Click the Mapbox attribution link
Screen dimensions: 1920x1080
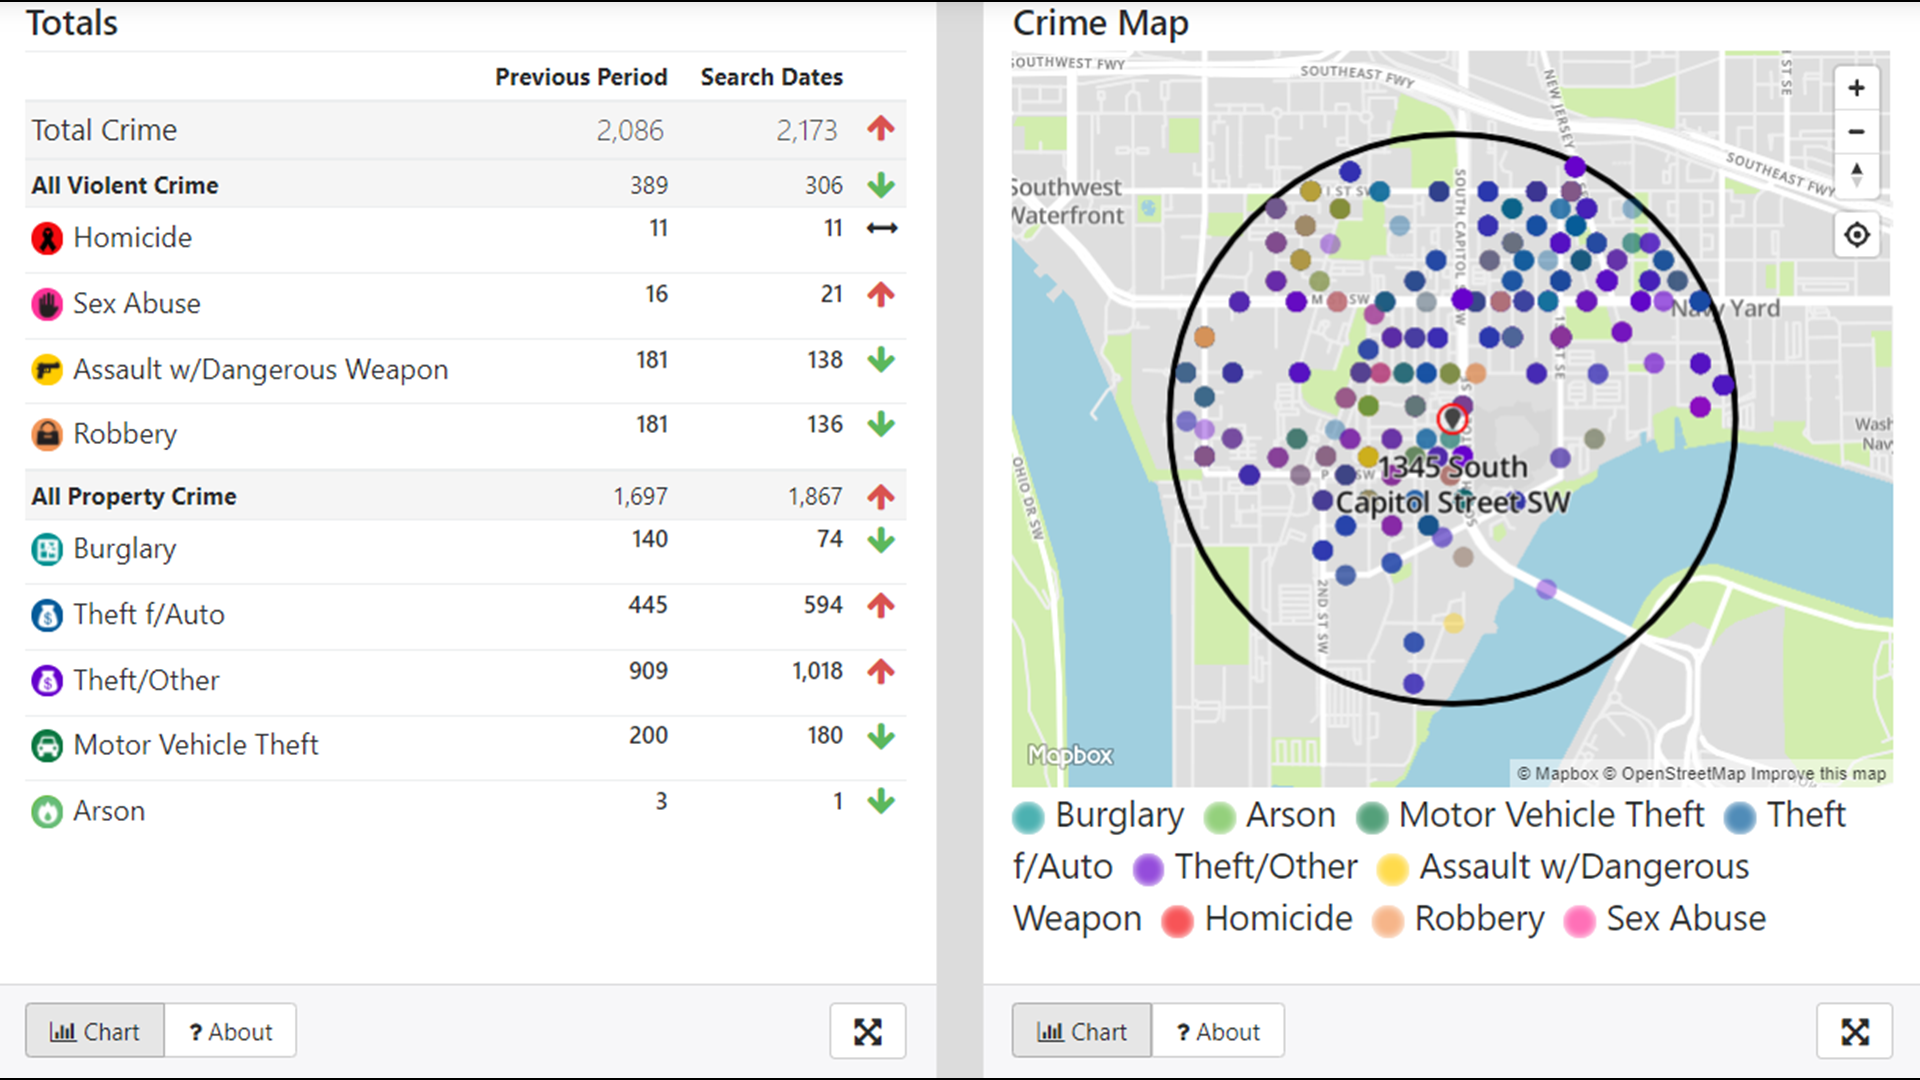click(x=1557, y=774)
